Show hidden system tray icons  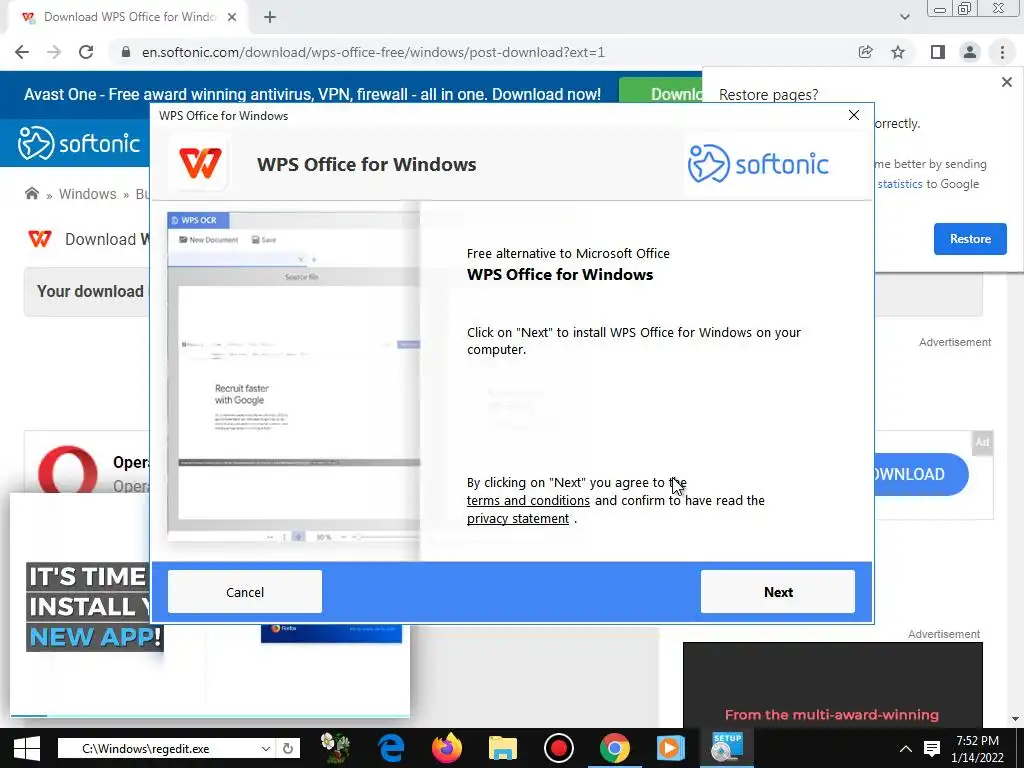point(906,749)
